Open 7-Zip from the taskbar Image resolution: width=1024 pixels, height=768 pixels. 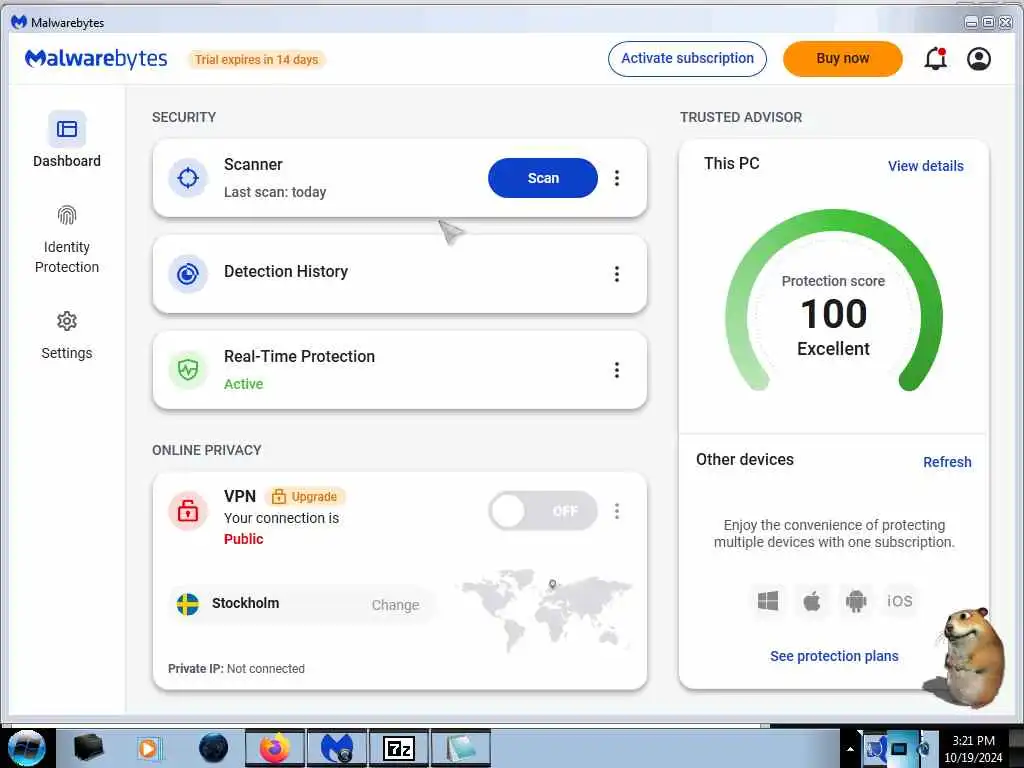pyautogui.click(x=398, y=748)
